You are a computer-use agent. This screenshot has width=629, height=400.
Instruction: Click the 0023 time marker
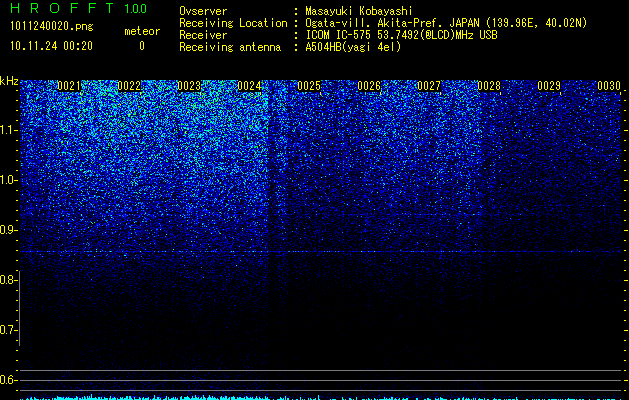(x=189, y=86)
